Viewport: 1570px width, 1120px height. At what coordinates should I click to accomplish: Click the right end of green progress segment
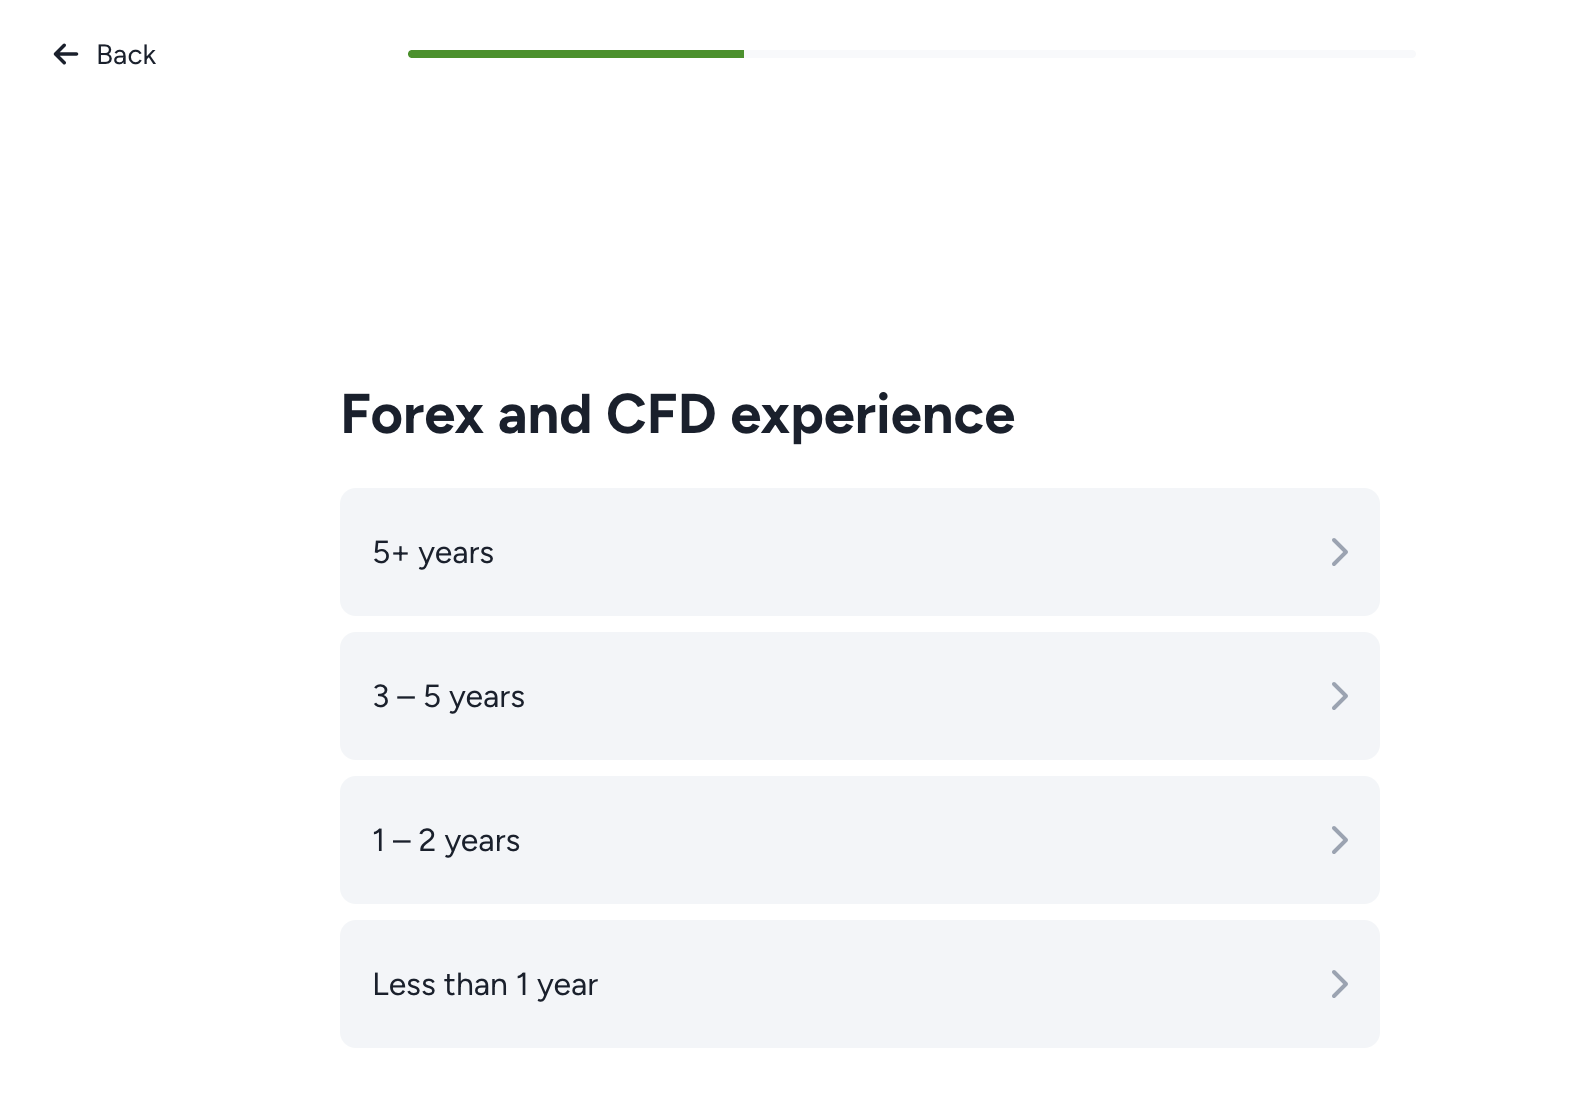740,54
